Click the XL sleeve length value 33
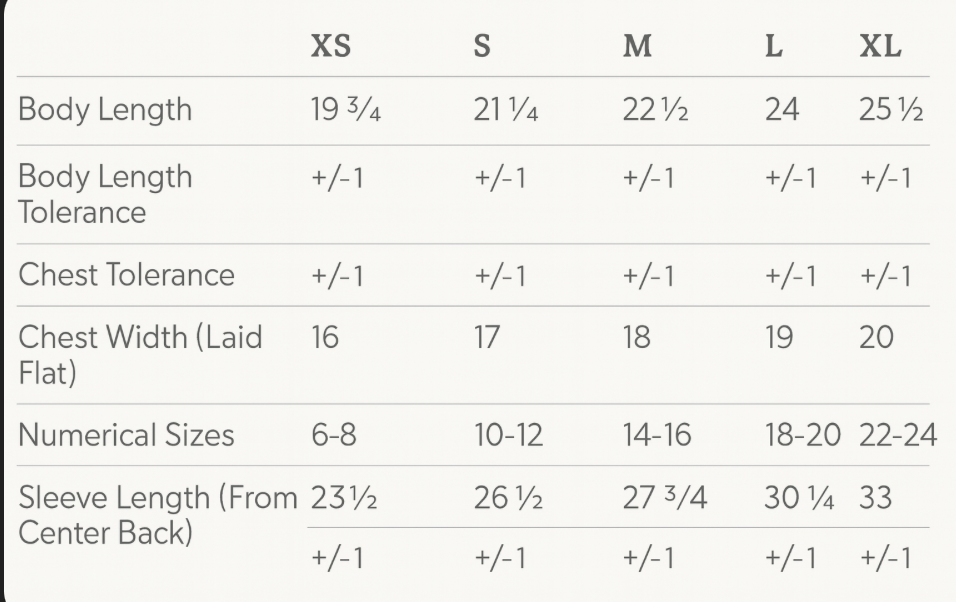The height and width of the screenshot is (602, 956). [875, 497]
